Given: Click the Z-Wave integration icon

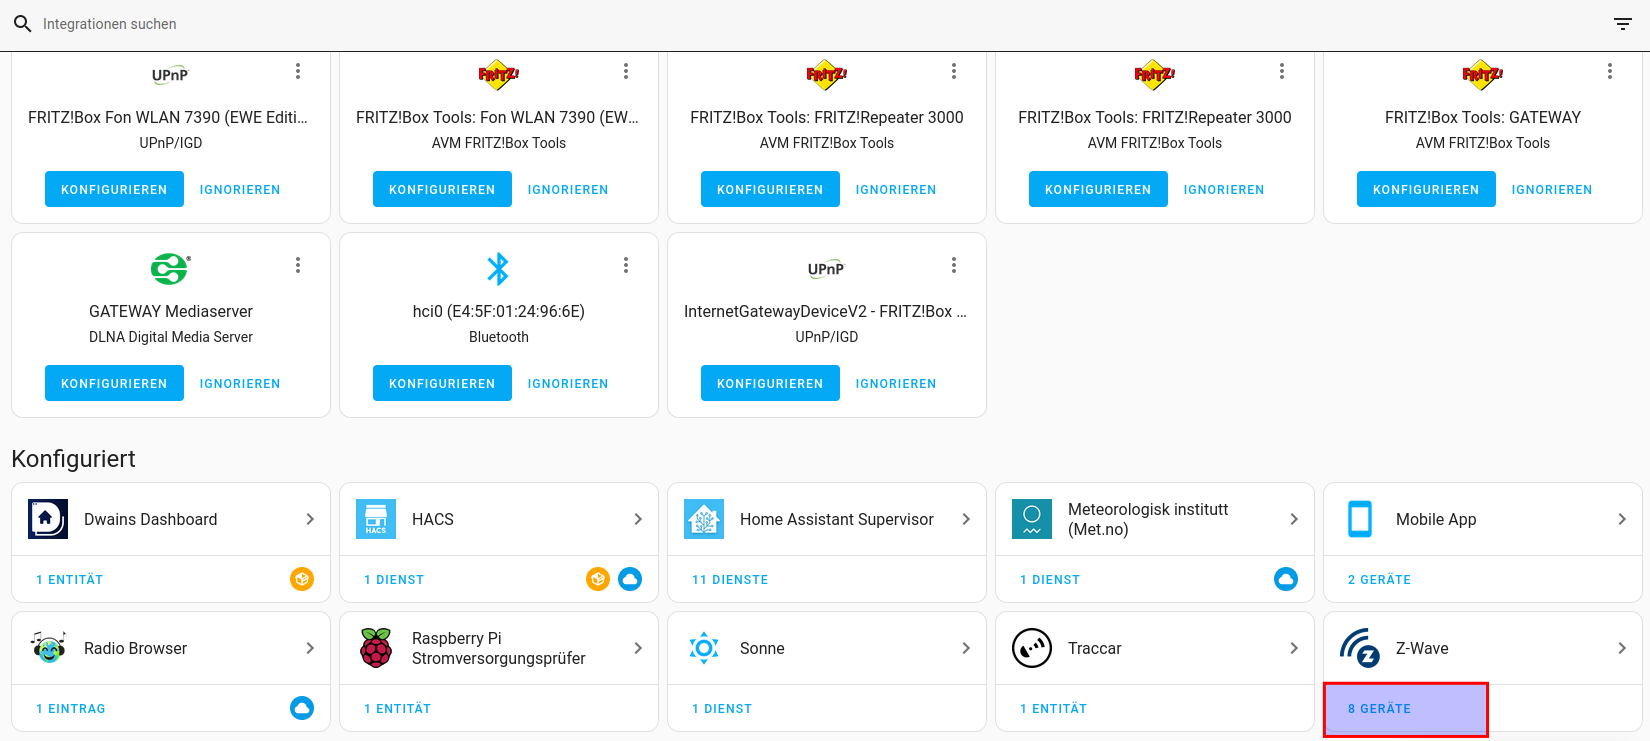Looking at the screenshot, I should pos(1359,648).
